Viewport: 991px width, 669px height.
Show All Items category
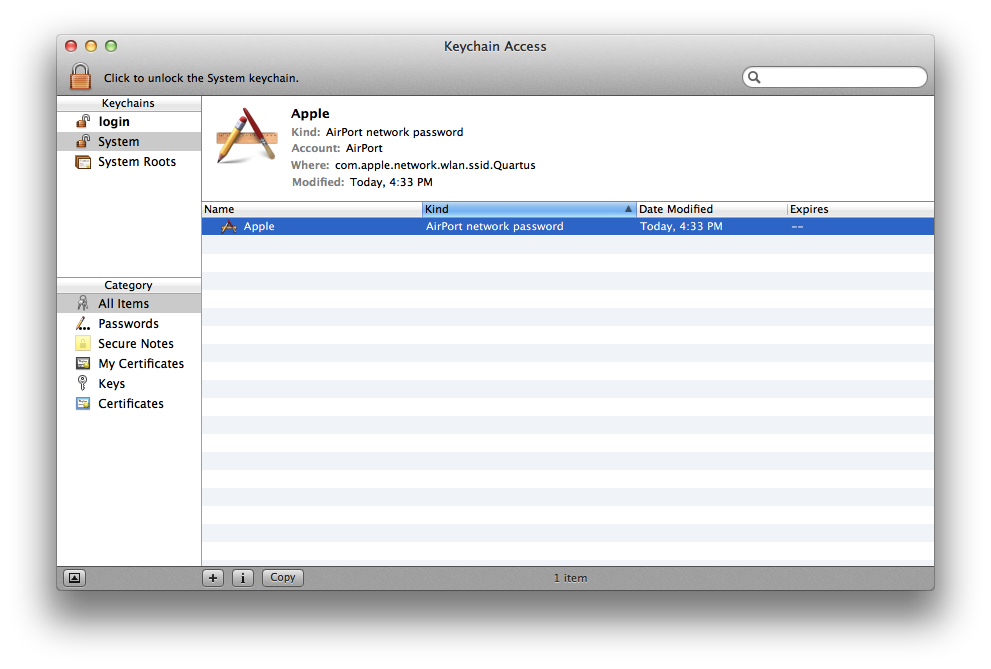click(x=129, y=303)
